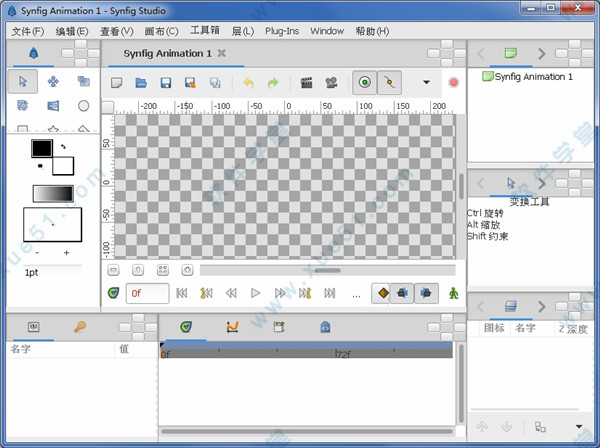Toggle snap to guide/bone button
The width and height of the screenshot is (600, 448).
(390, 82)
